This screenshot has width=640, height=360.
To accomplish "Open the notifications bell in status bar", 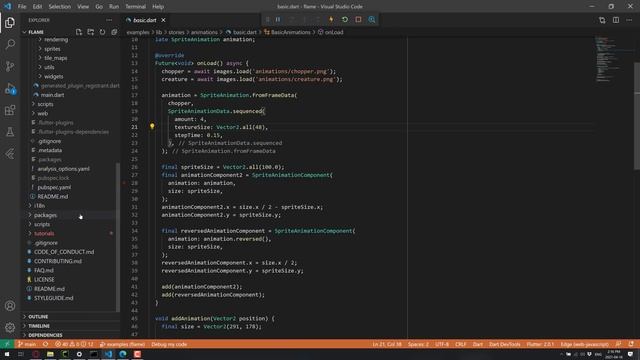I will coord(631,344).
